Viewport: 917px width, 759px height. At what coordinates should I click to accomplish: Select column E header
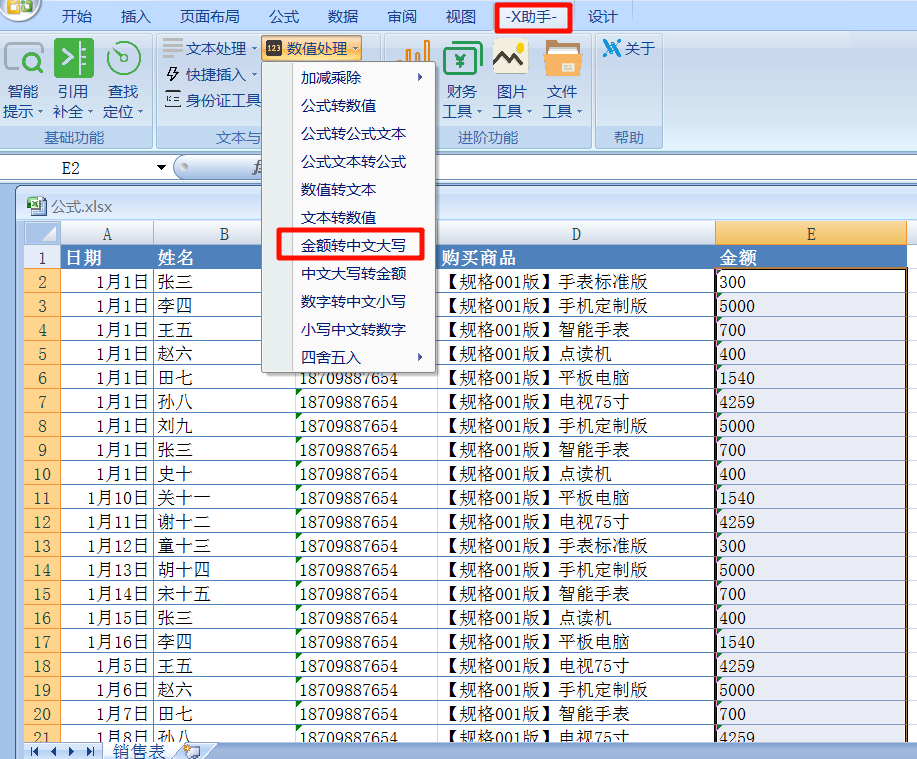click(x=811, y=234)
